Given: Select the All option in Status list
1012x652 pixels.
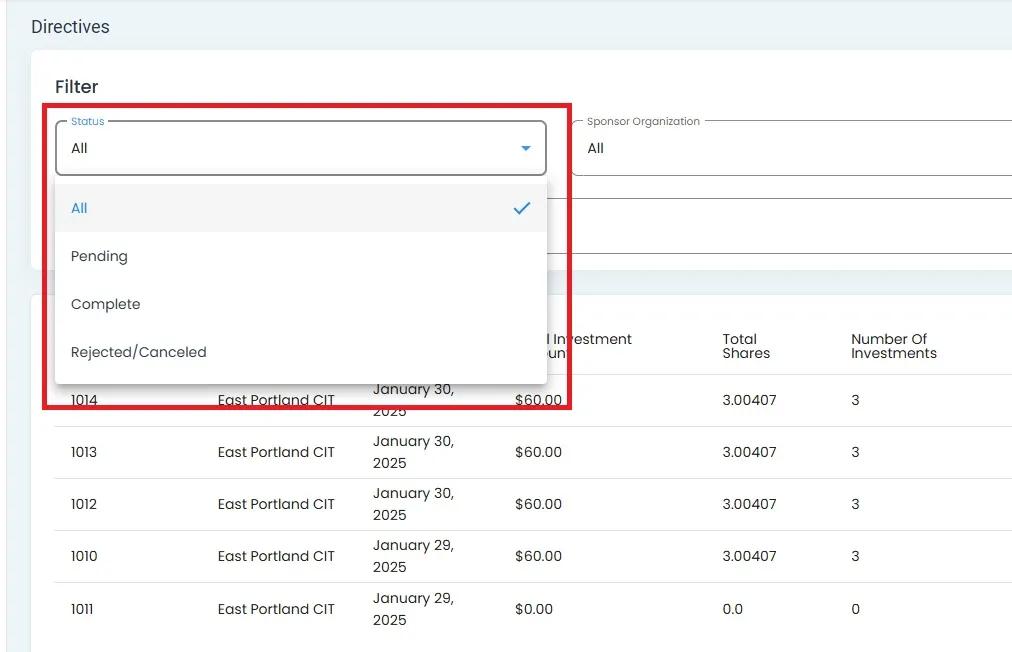Looking at the screenshot, I should click(79, 208).
